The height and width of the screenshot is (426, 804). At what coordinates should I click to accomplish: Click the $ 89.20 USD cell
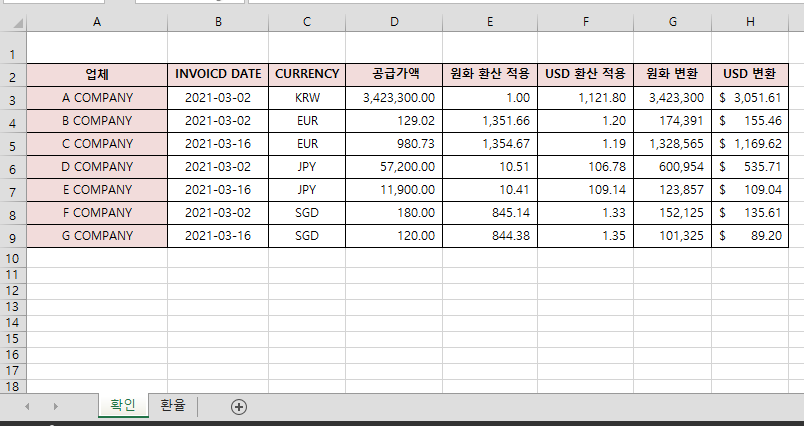tap(750, 236)
